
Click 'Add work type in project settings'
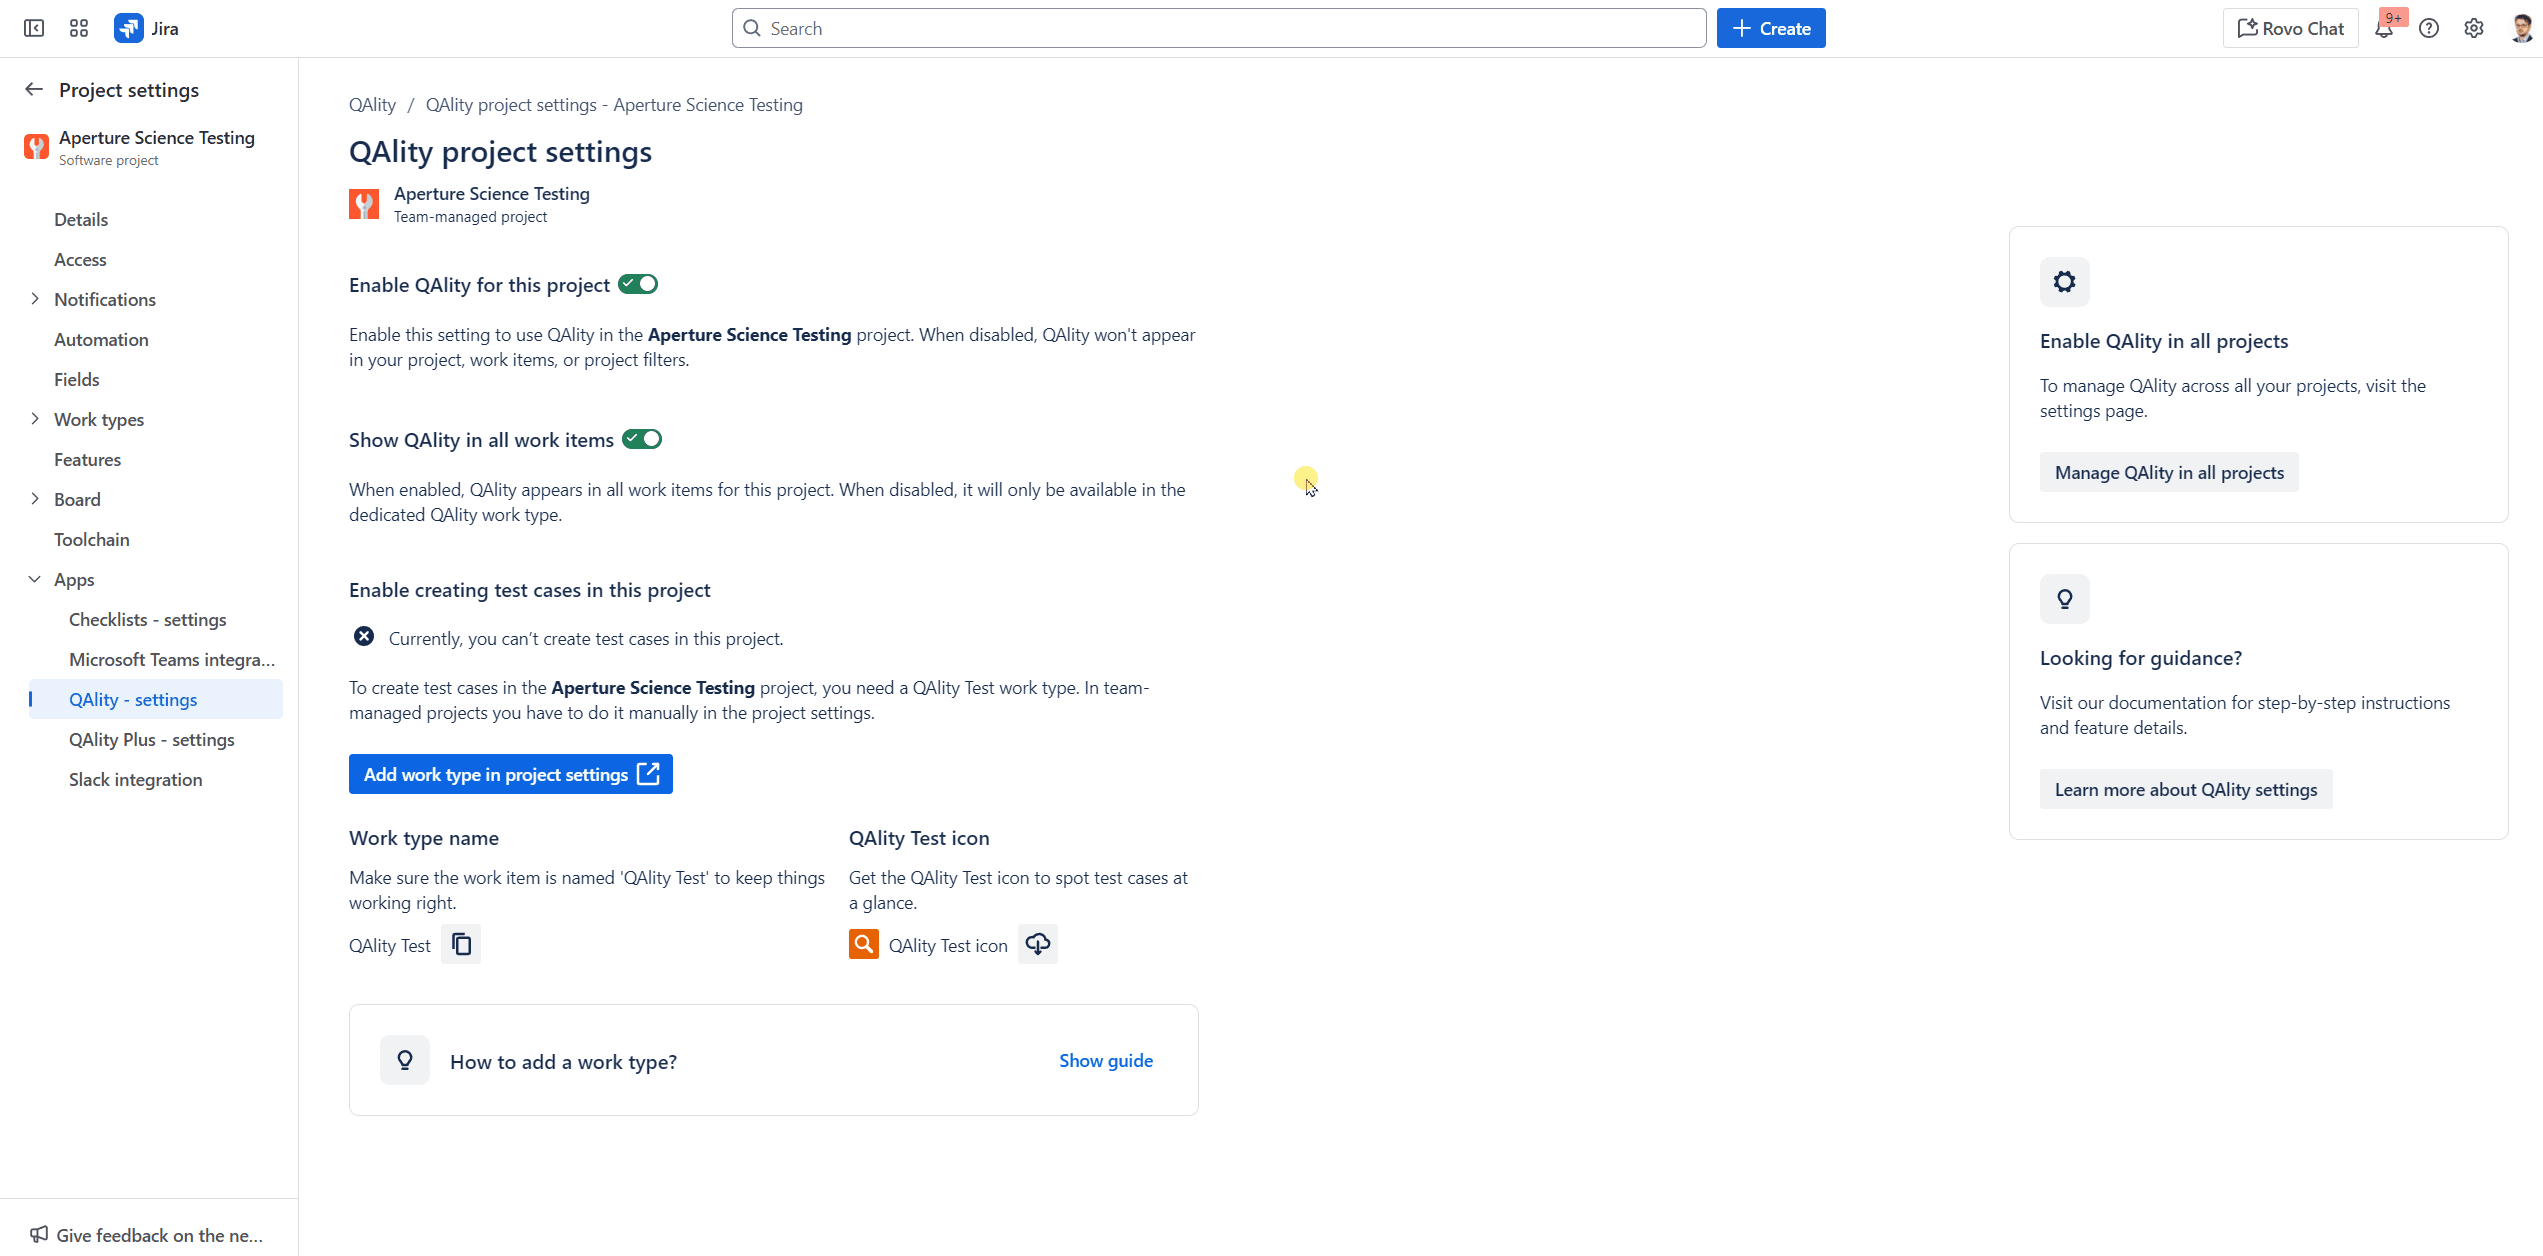pos(511,774)
